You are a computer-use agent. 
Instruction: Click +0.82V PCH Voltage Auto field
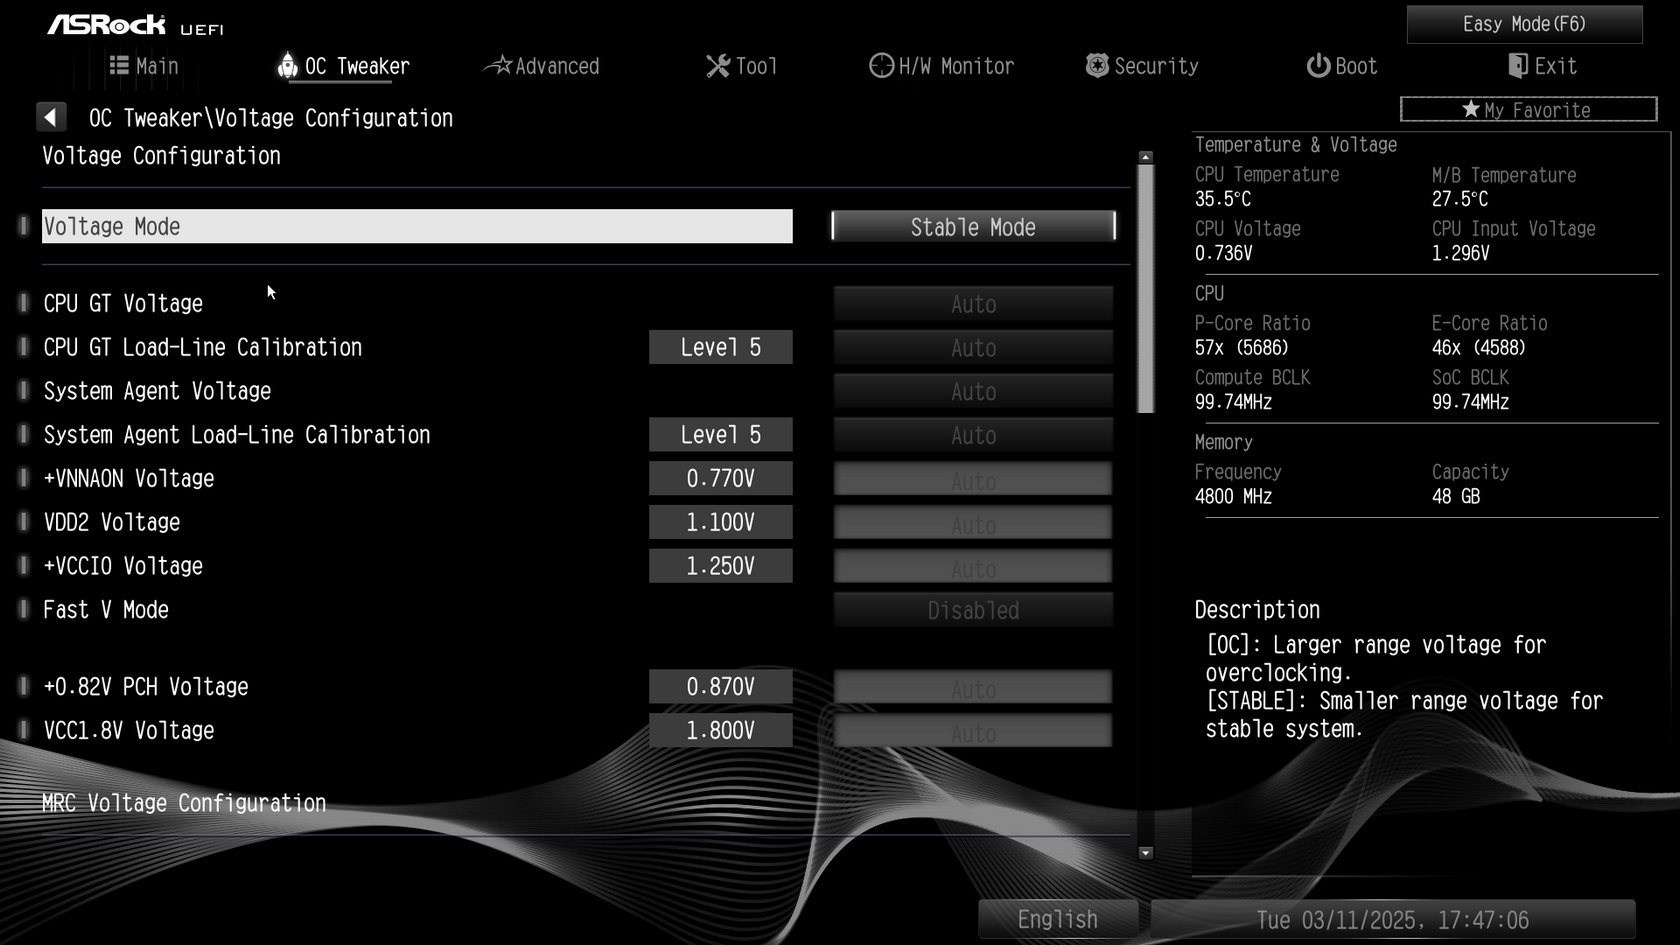point(973,687)
